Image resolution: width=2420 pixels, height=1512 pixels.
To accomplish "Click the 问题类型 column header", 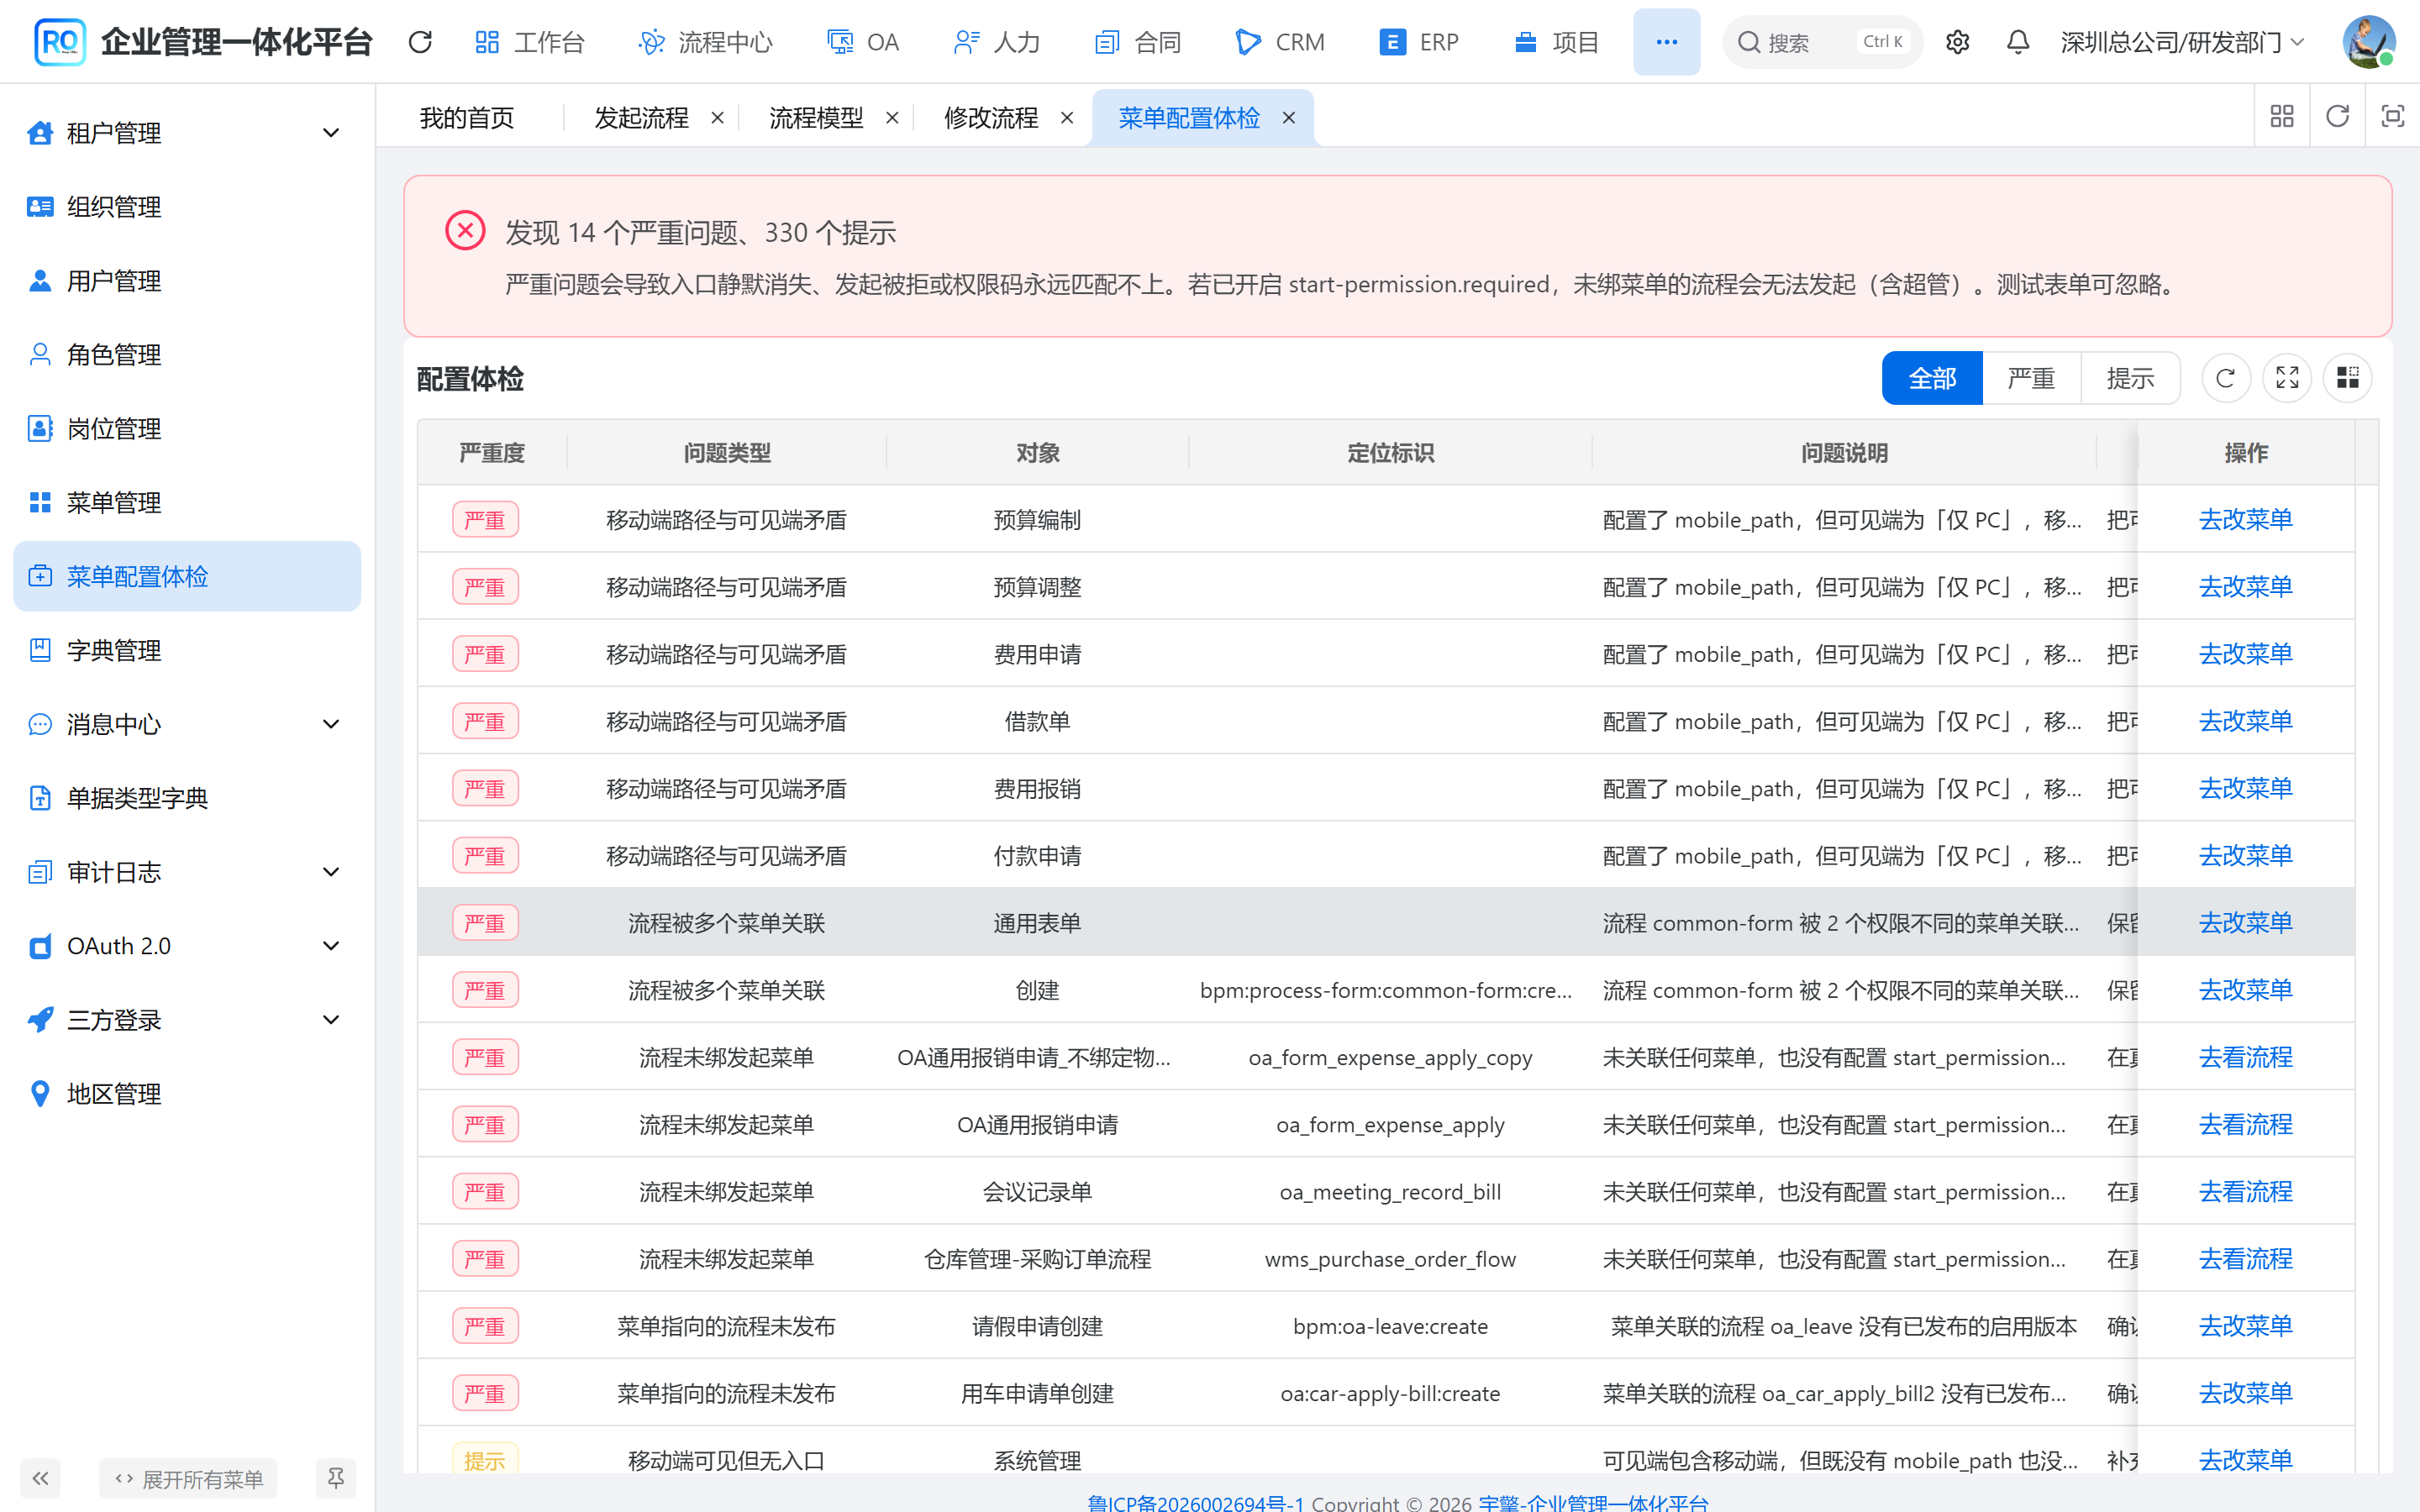I will click(x=727, y=453).
